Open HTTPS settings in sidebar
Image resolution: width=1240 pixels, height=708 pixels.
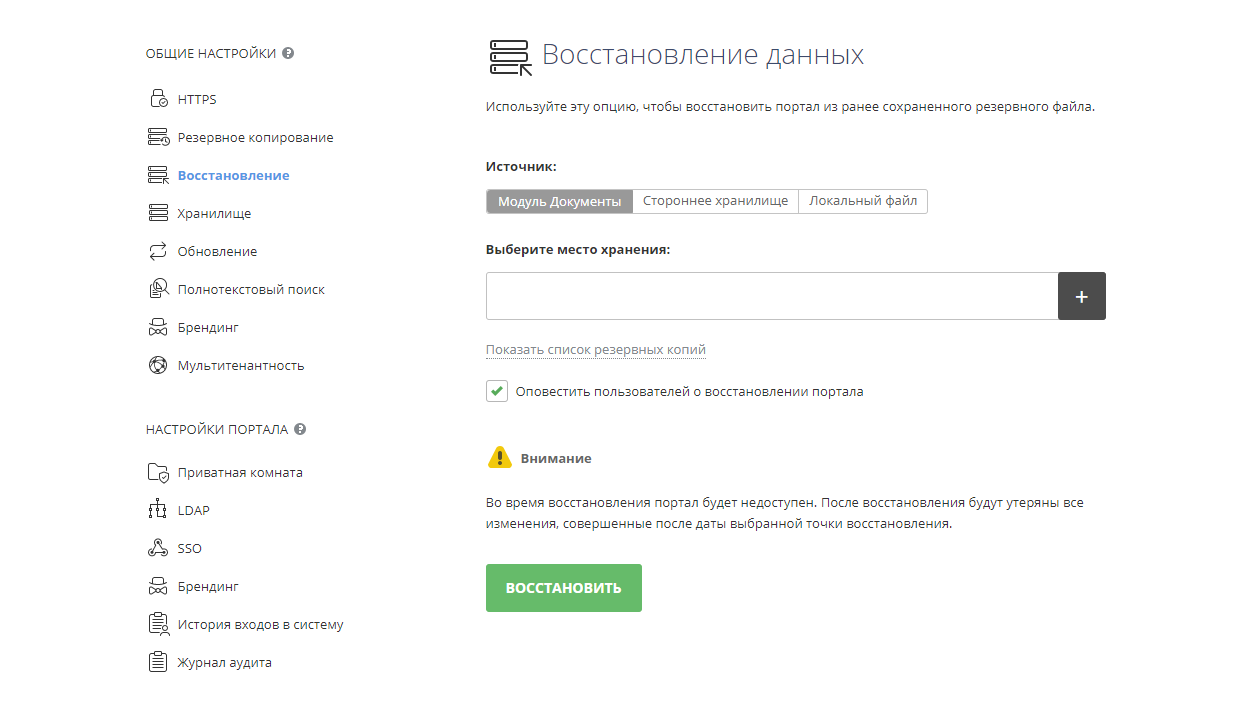197,99
